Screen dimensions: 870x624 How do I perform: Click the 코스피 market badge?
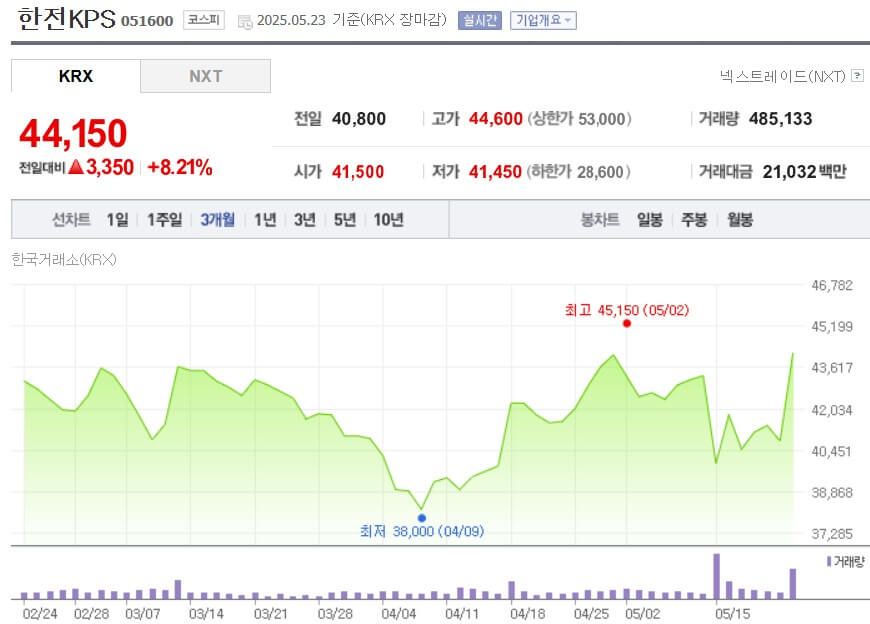tap(204, 20)
